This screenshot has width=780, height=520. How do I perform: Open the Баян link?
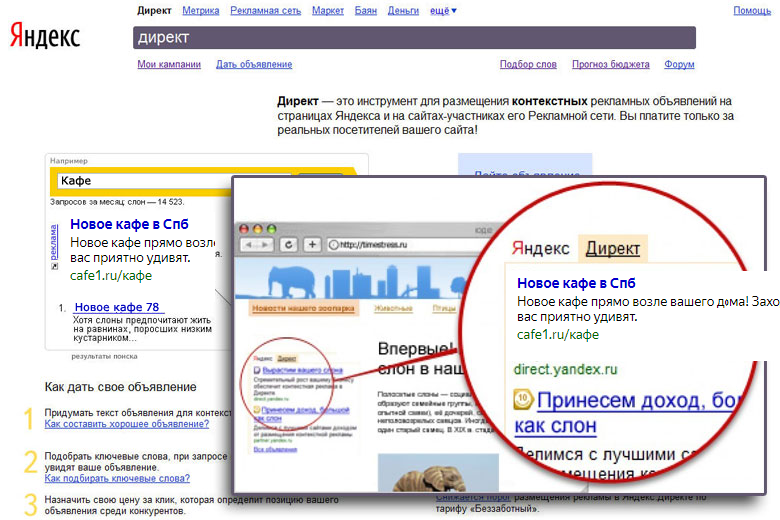366,10
